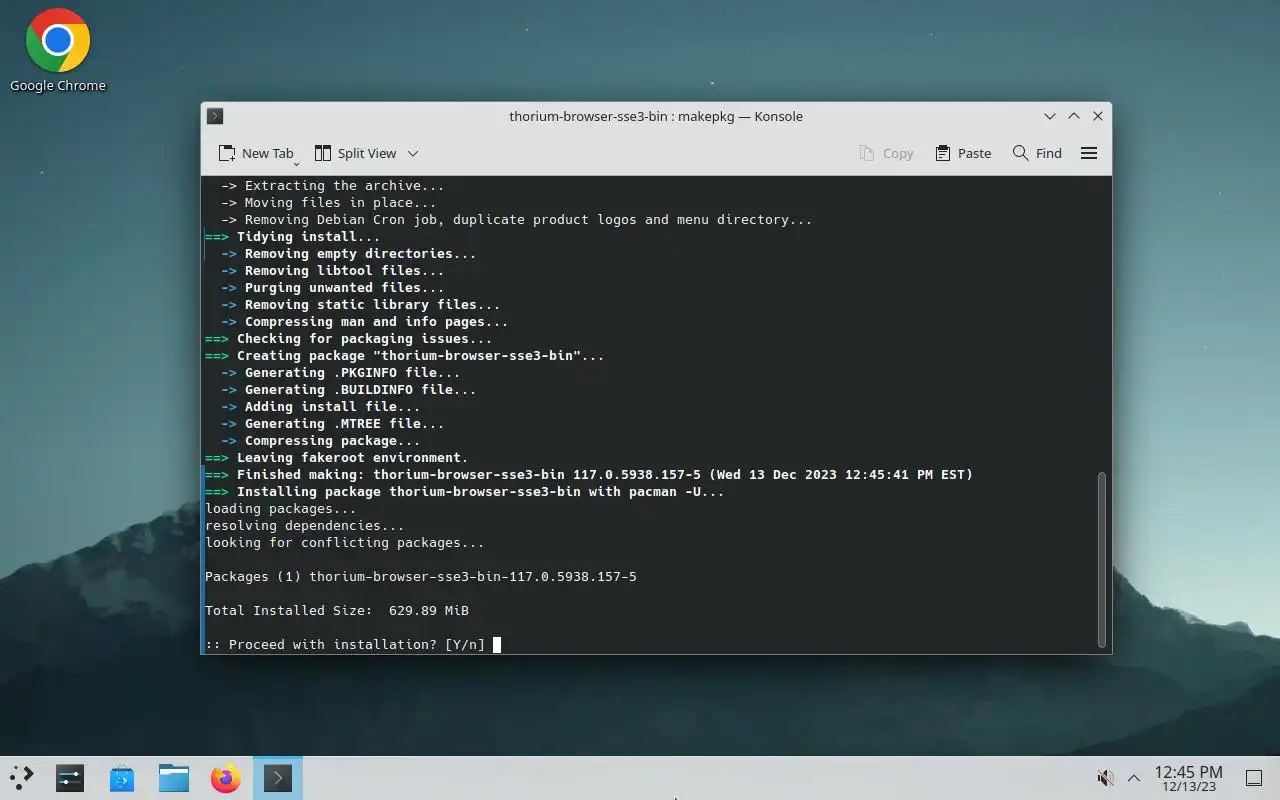Screen dimensions: 1280x800
Task: Click the 'Total Installed Size: 629.89 MiB' line
Action: click(x=337, y=610)
